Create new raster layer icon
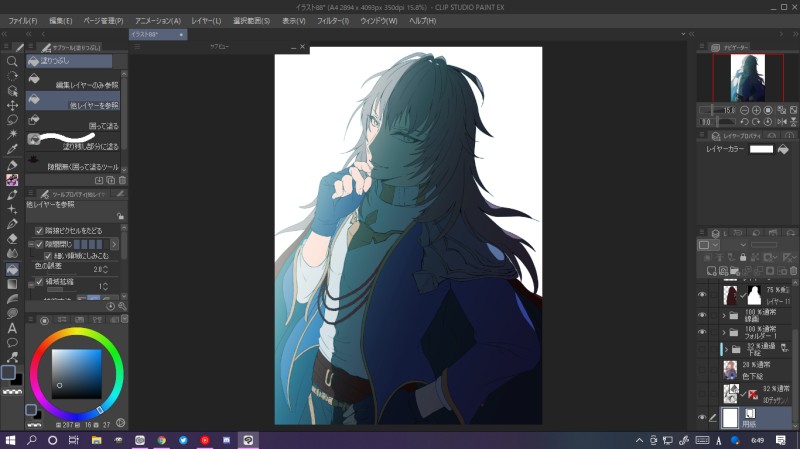This screenshot has width=800, height=449. click(x=711, y=271)
